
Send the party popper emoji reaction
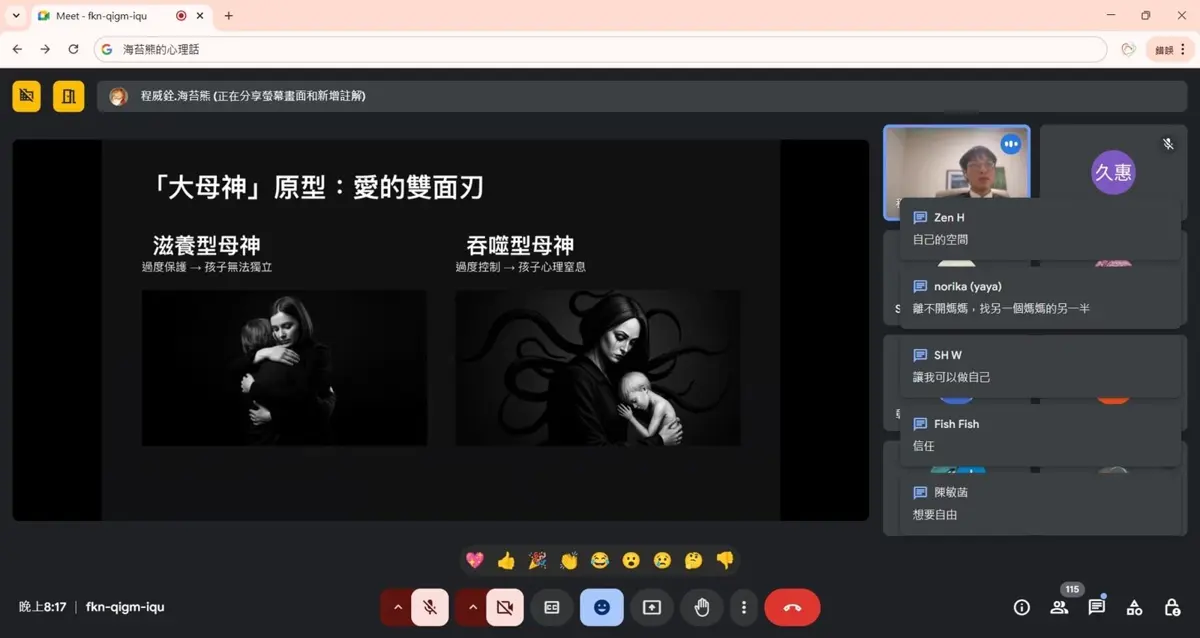[538, 561]
